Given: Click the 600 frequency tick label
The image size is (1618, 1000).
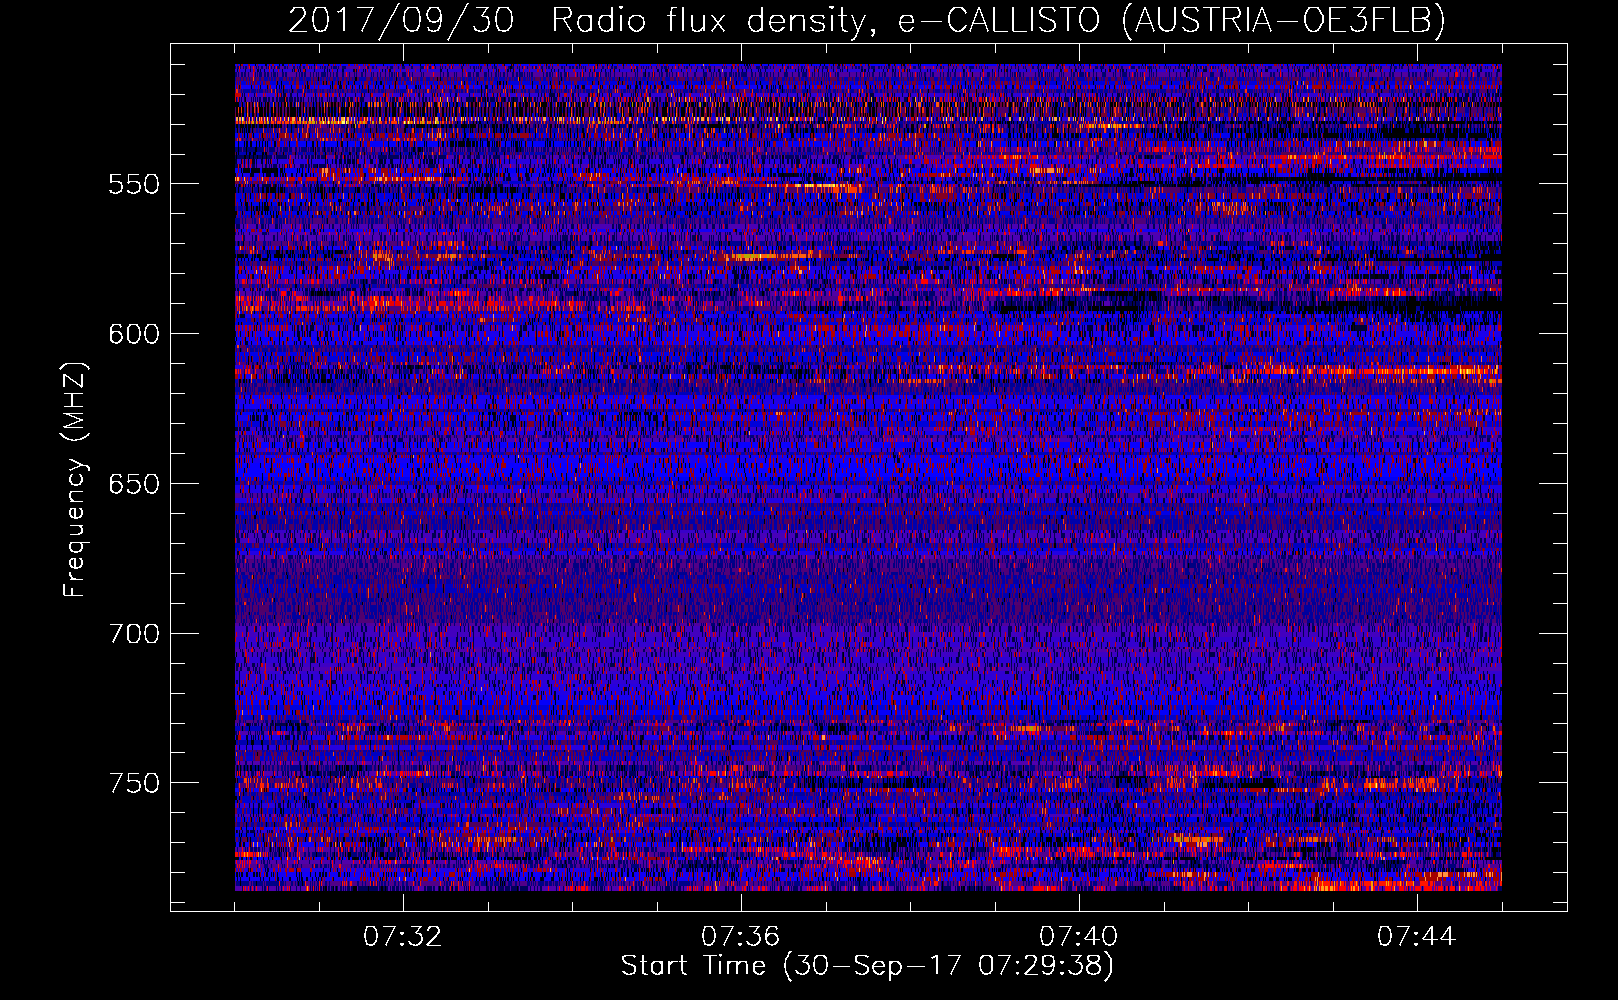Looking at the screenshot, I should [x=134, y=334].
